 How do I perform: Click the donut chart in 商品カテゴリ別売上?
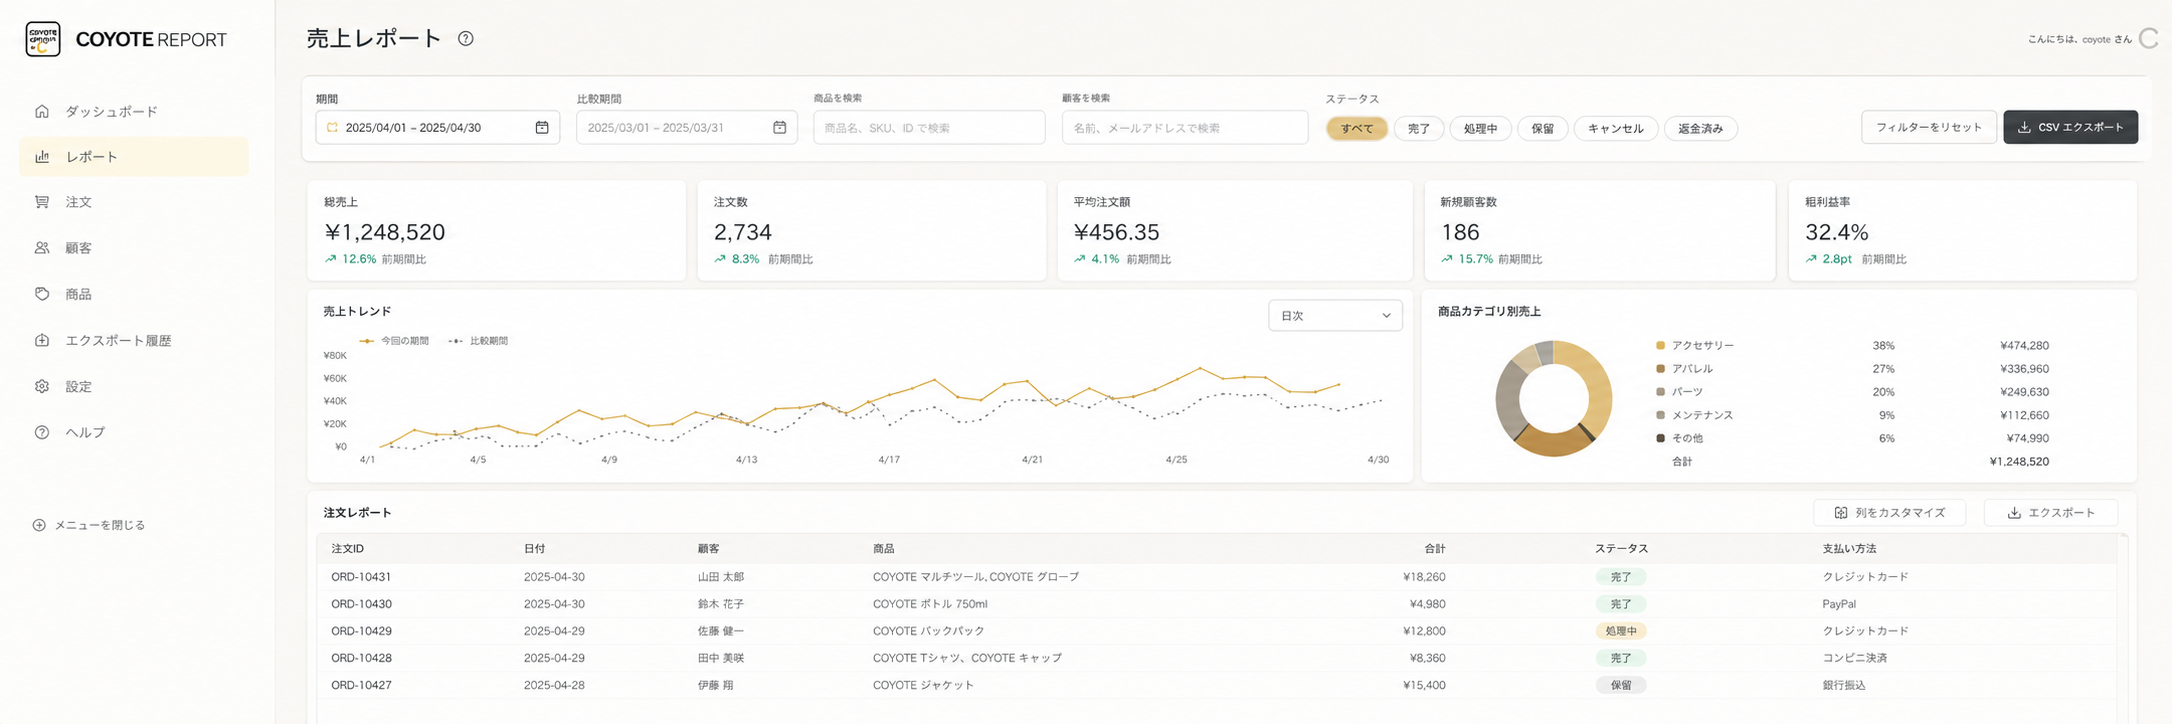tap(1554, 398)
